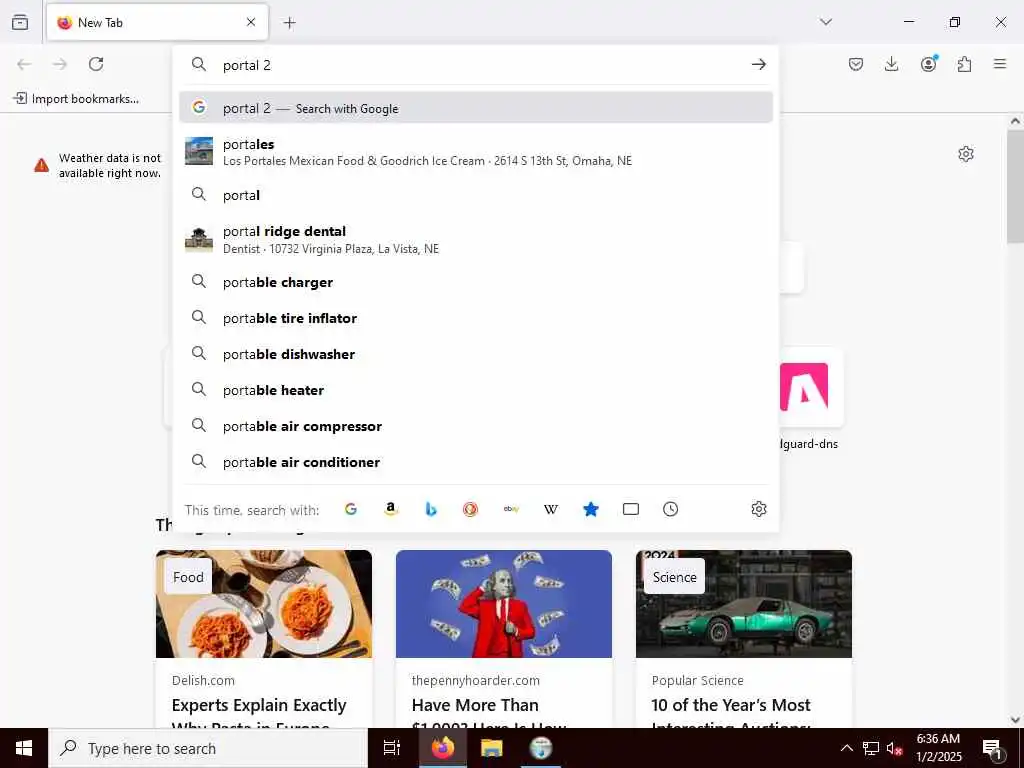Go back one page

coord(24,64)
